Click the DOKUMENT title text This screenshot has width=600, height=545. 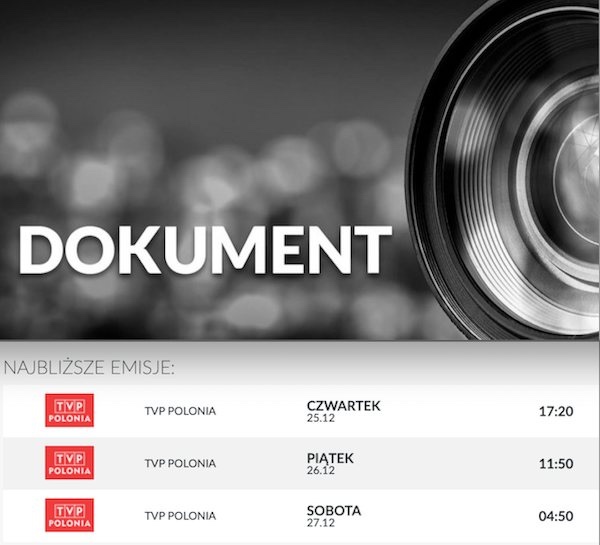205,250
